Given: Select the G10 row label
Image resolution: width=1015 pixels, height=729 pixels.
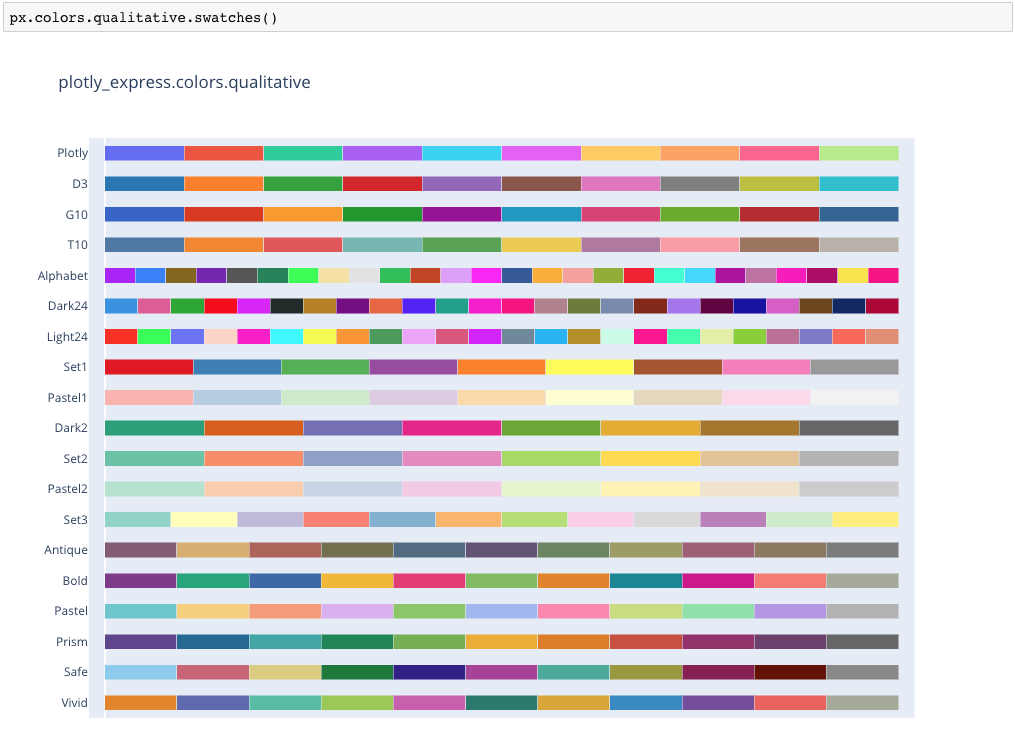Looking at the screenshot, I should tap(76, 214).
